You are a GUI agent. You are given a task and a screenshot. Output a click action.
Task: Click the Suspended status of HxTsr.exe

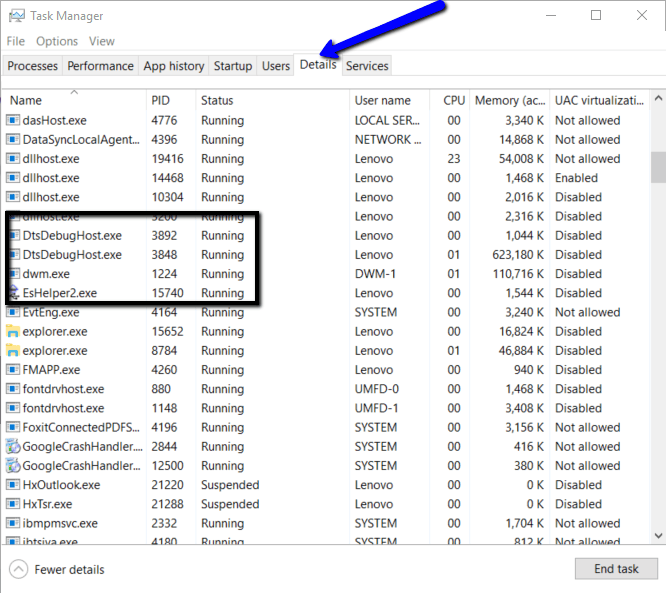230,504
